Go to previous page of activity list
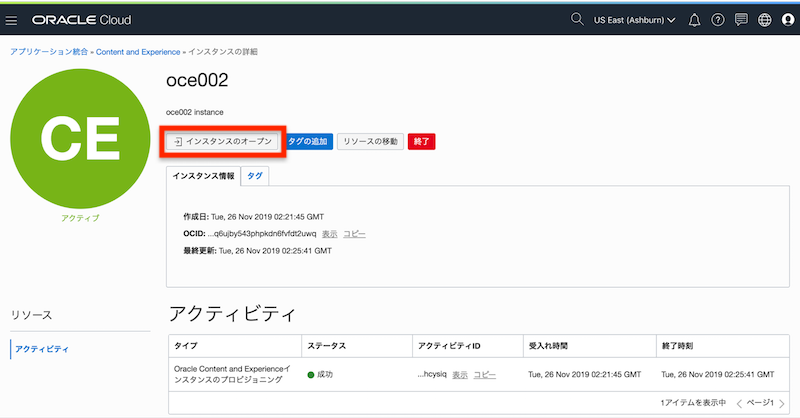Viewport: 800px width, 418px height. pyautogui.click(x=739, y=404)
